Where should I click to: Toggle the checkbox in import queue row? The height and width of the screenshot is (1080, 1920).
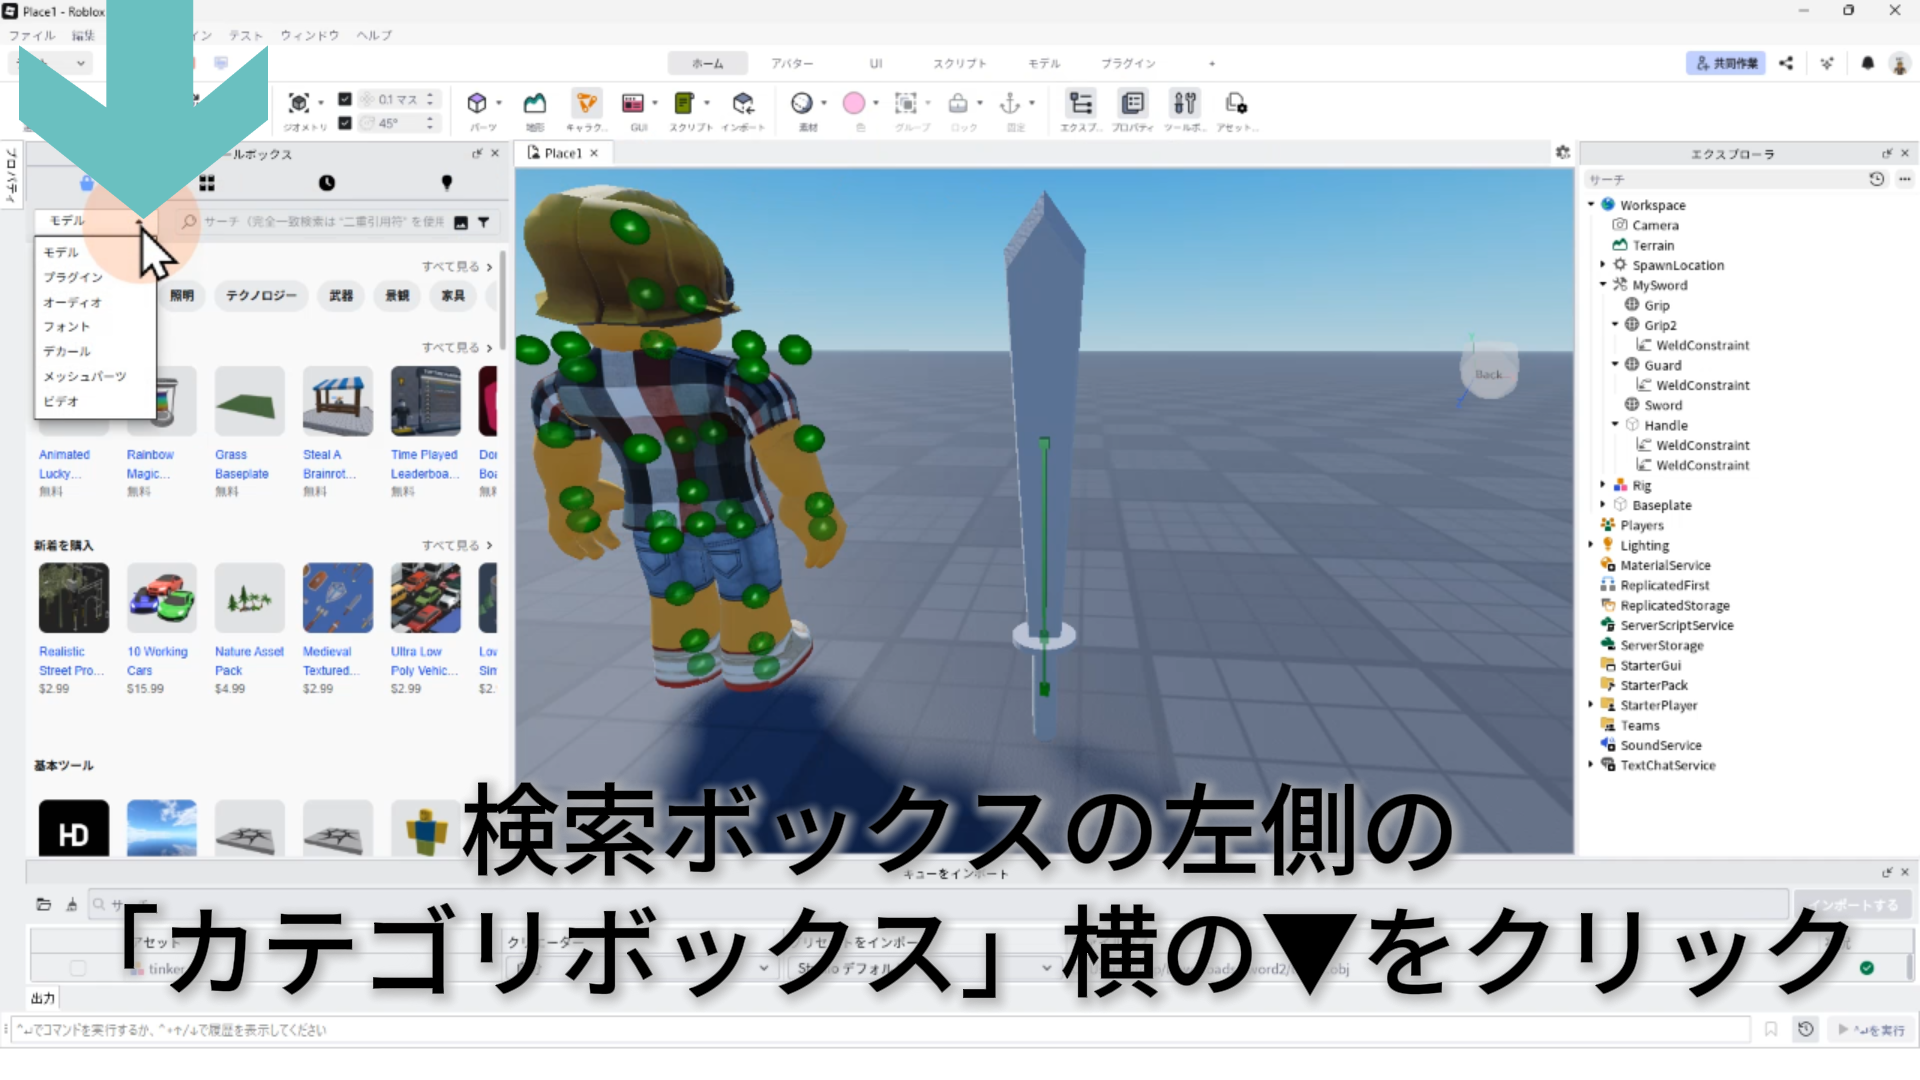tap(77, 968)
